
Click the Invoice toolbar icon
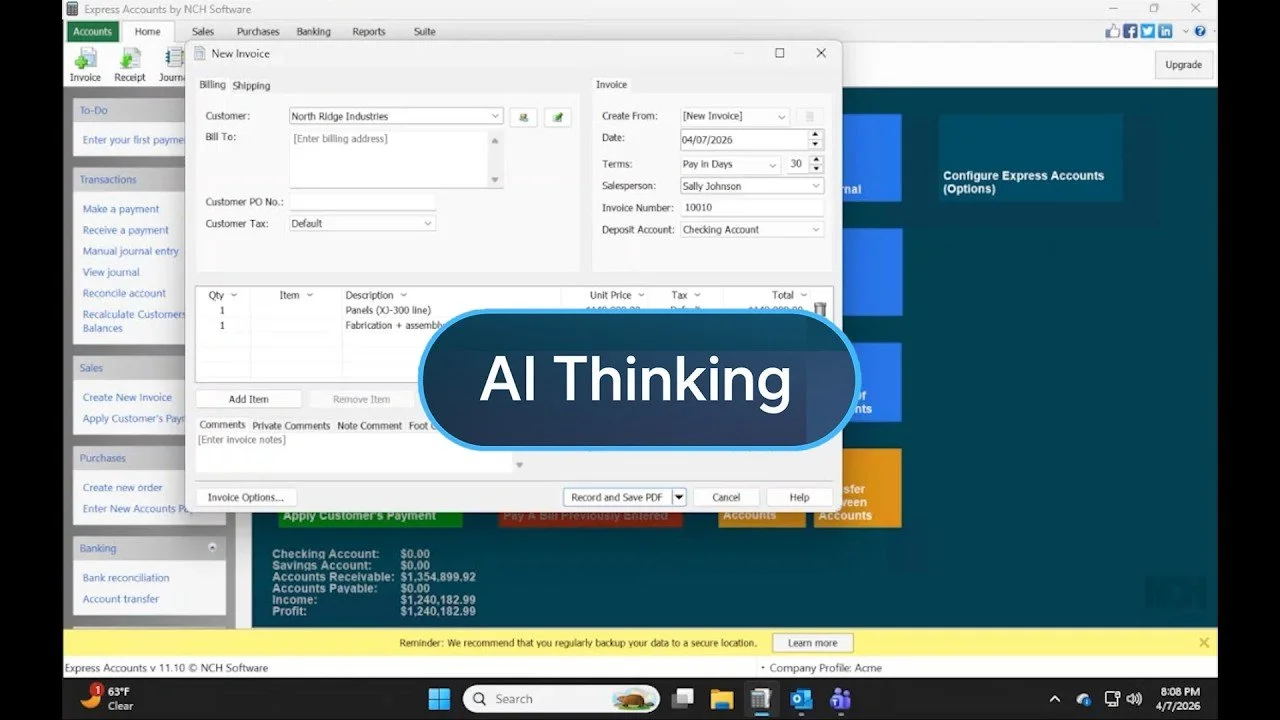(85, 65)
